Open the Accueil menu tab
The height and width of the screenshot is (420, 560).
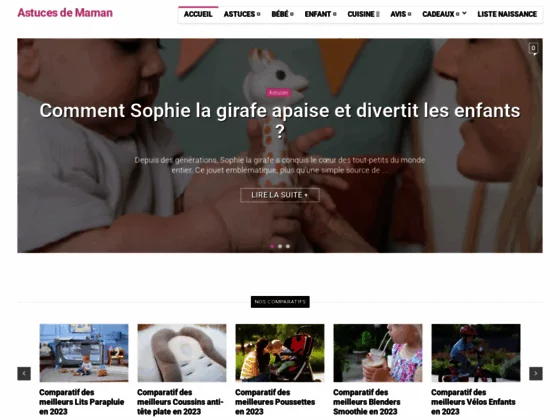[x=198, y=14]
